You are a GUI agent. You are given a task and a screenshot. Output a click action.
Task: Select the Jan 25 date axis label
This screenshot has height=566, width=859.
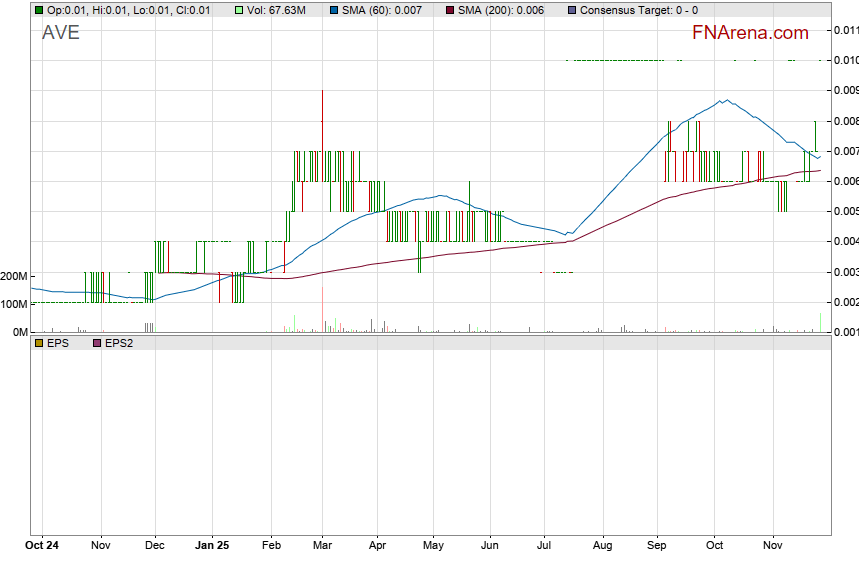[x=212, y=547]
